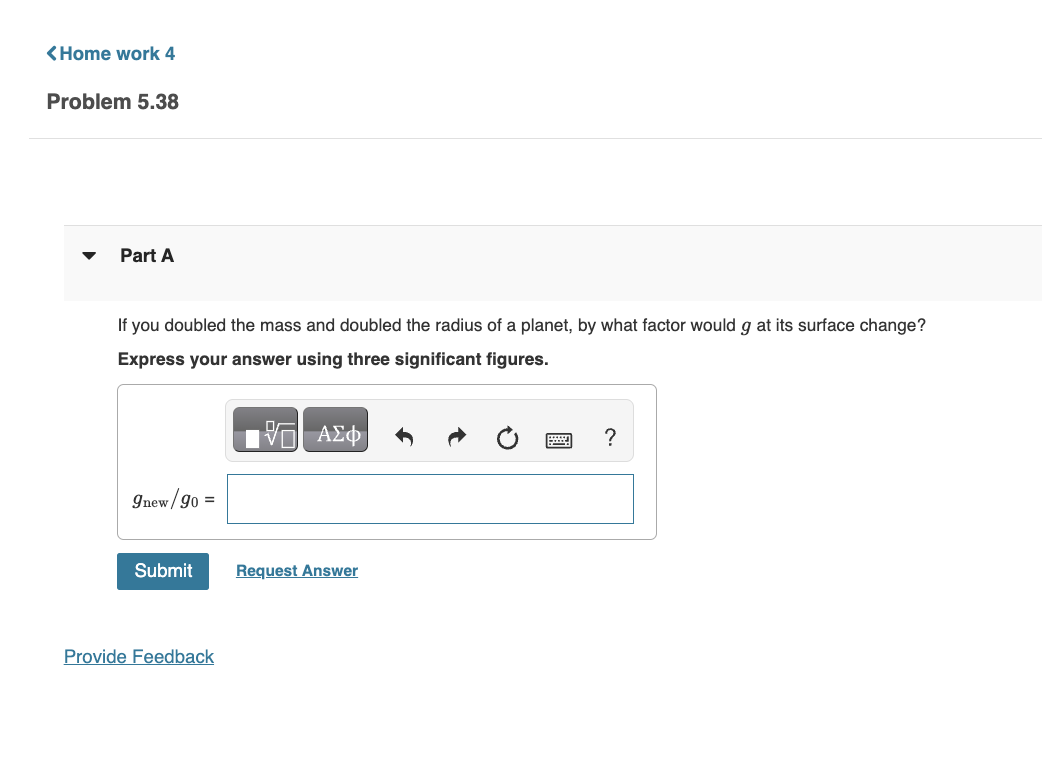Submit the answer
The height and width of the screenshot is (776, 1042).
(x=162, y=571)
